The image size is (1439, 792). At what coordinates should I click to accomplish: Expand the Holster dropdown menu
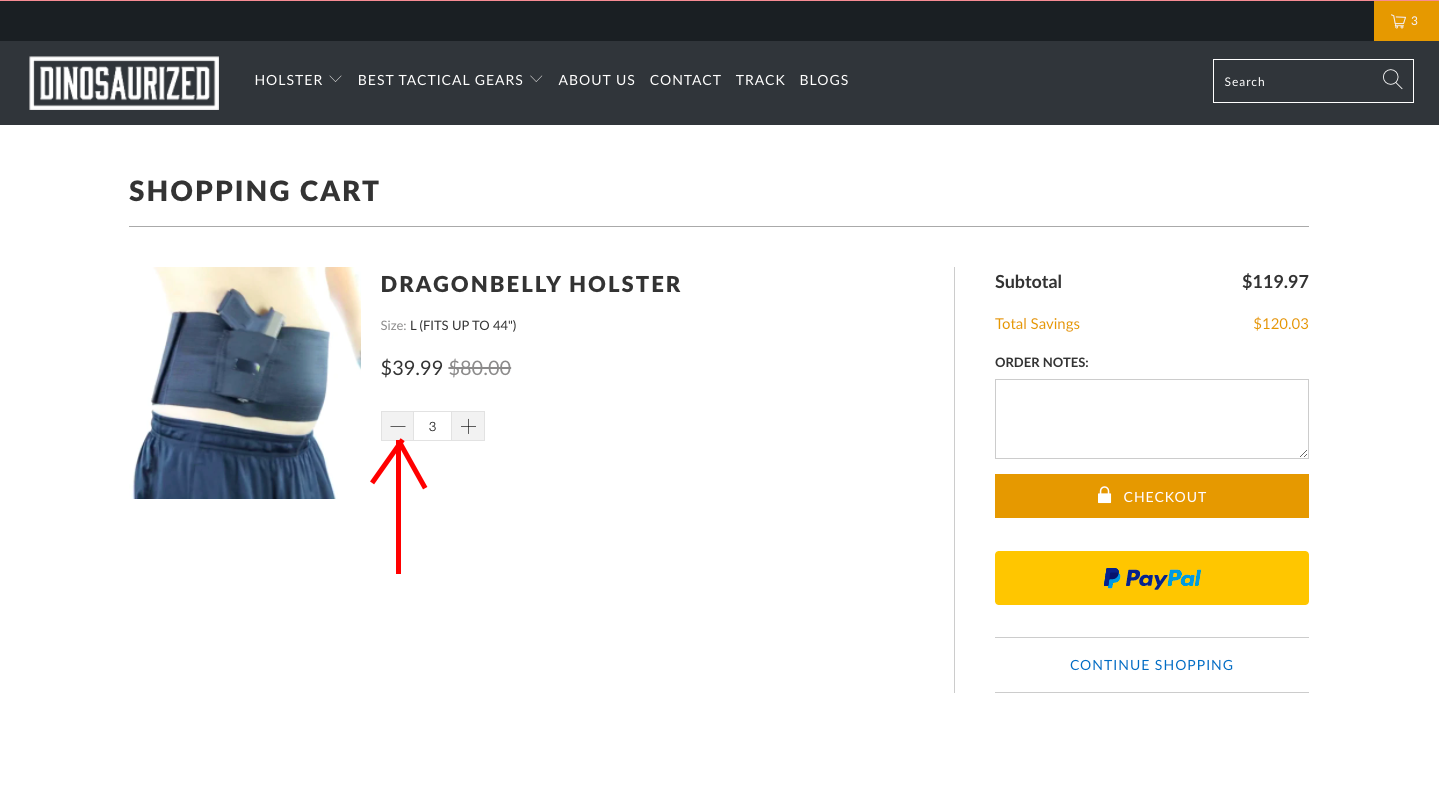point(298,80)
